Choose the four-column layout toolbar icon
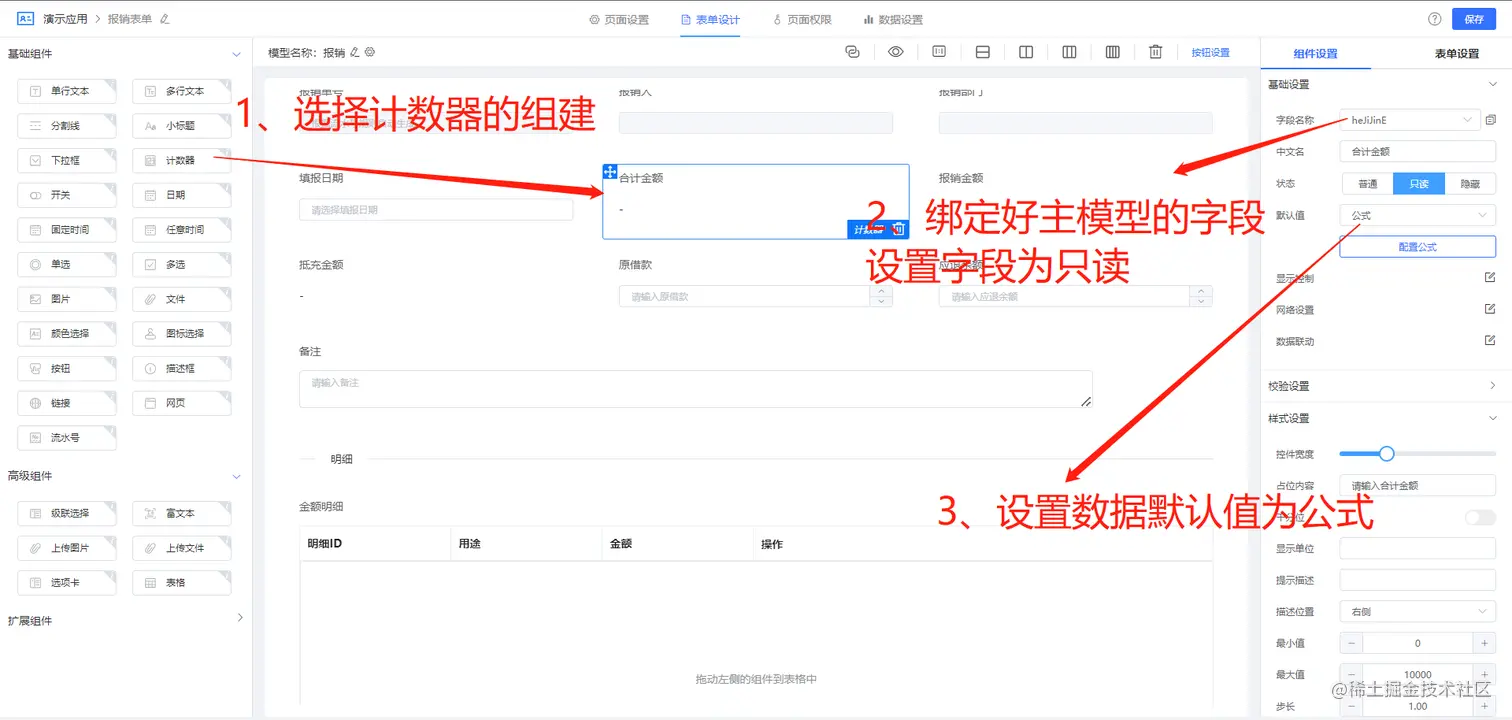 coord(1112,52)
